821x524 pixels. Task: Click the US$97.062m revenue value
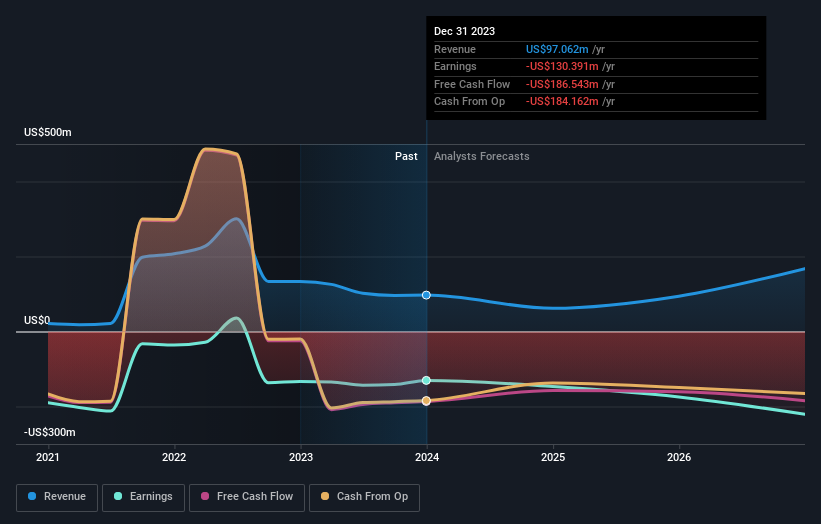[x=557, y=49]
